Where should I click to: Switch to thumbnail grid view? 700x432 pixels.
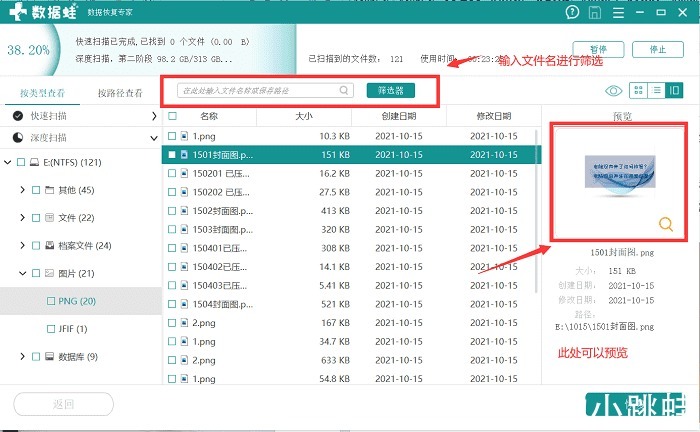click(x=638, y=90)
